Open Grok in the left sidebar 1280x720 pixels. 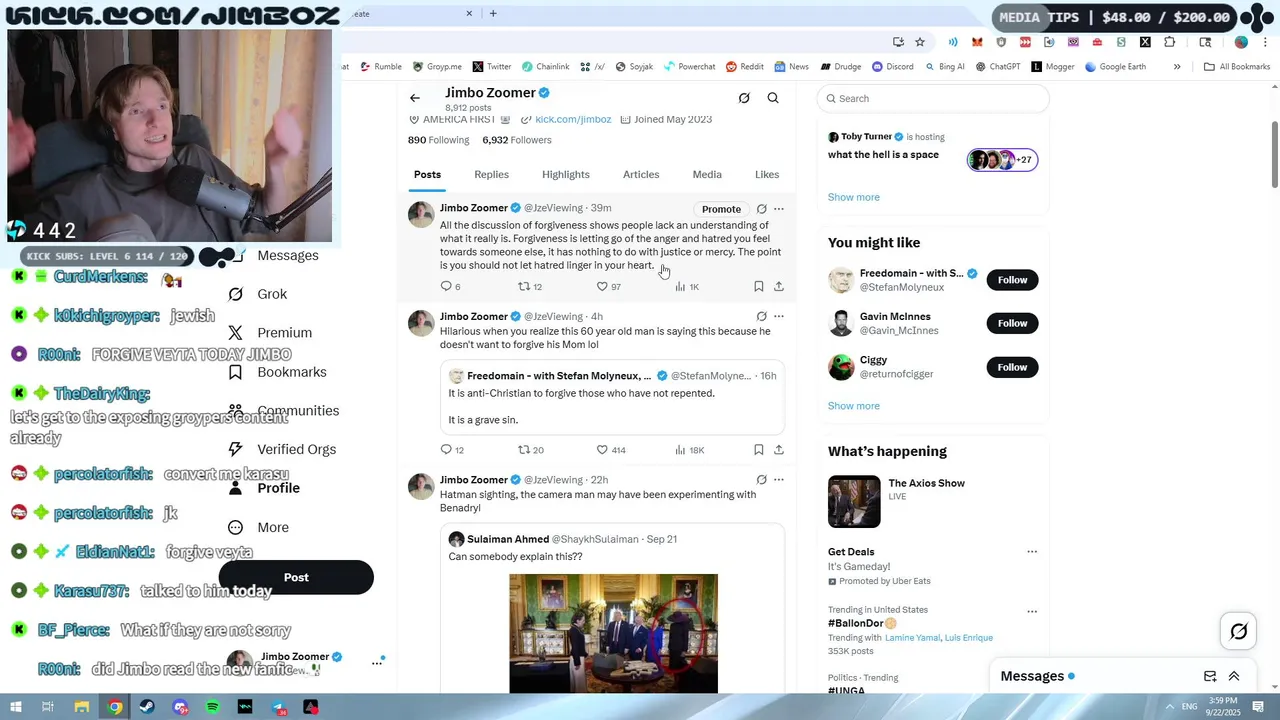pos(258,294)
